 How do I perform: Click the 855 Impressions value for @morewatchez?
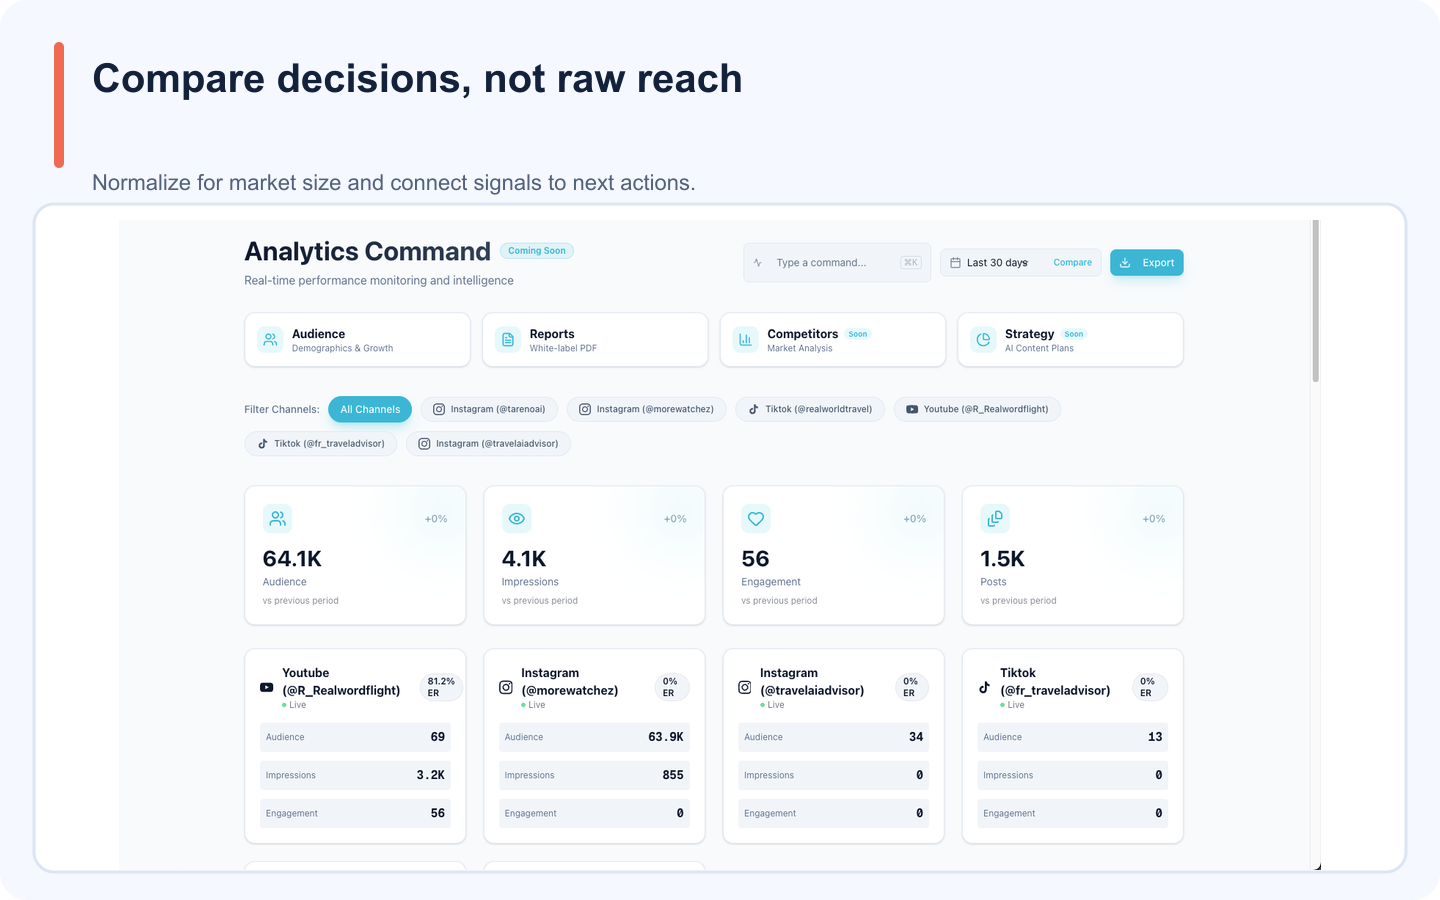coord(673,775)
